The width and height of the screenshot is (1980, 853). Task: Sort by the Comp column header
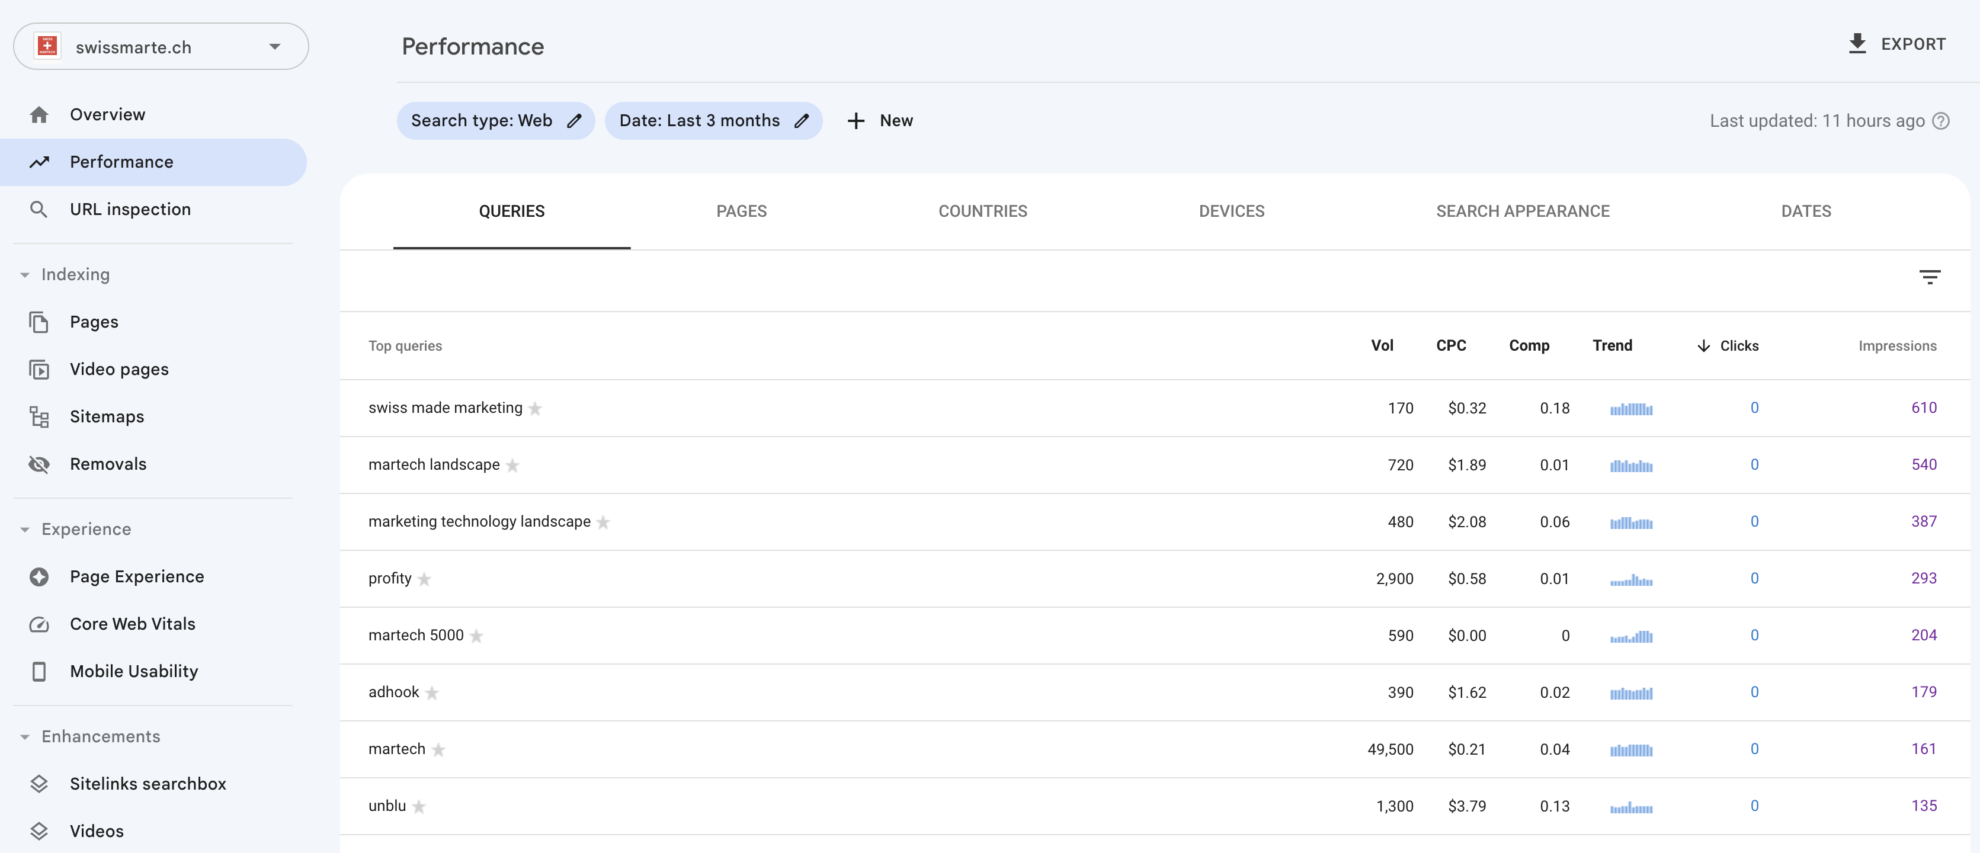pos(1529,346)
